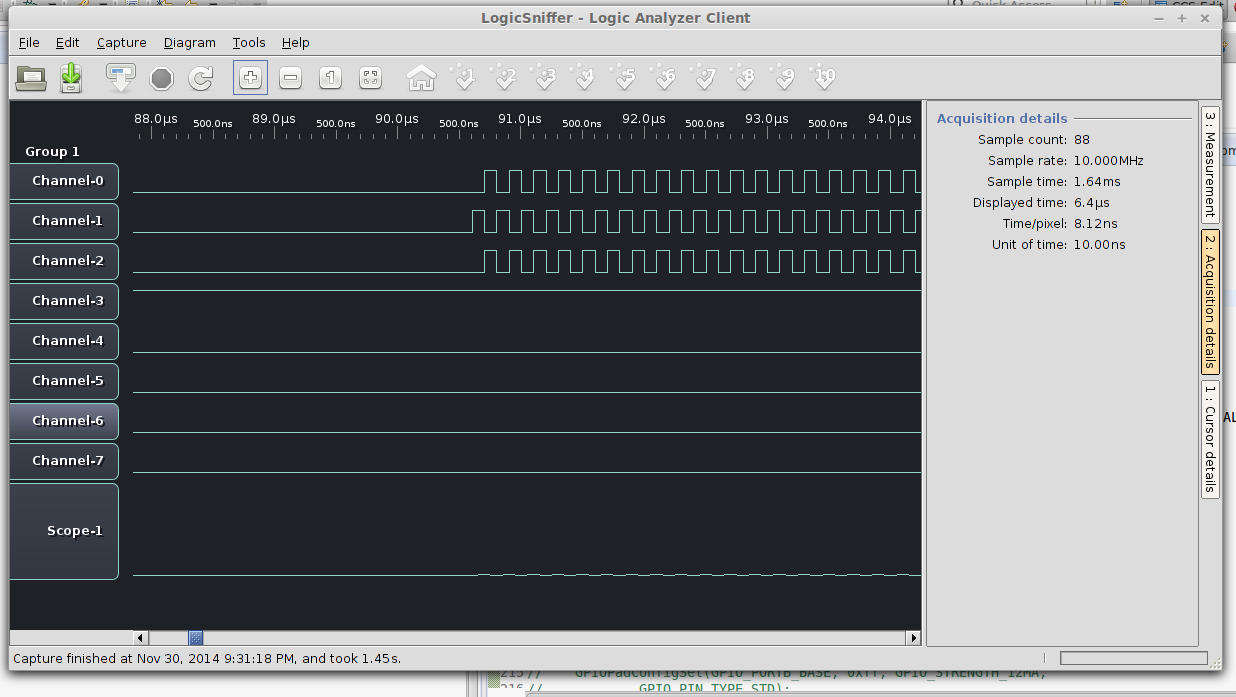Click the Sample rate value 10.000MHz
The image size is (1236, 697).
pos(1108,161)
